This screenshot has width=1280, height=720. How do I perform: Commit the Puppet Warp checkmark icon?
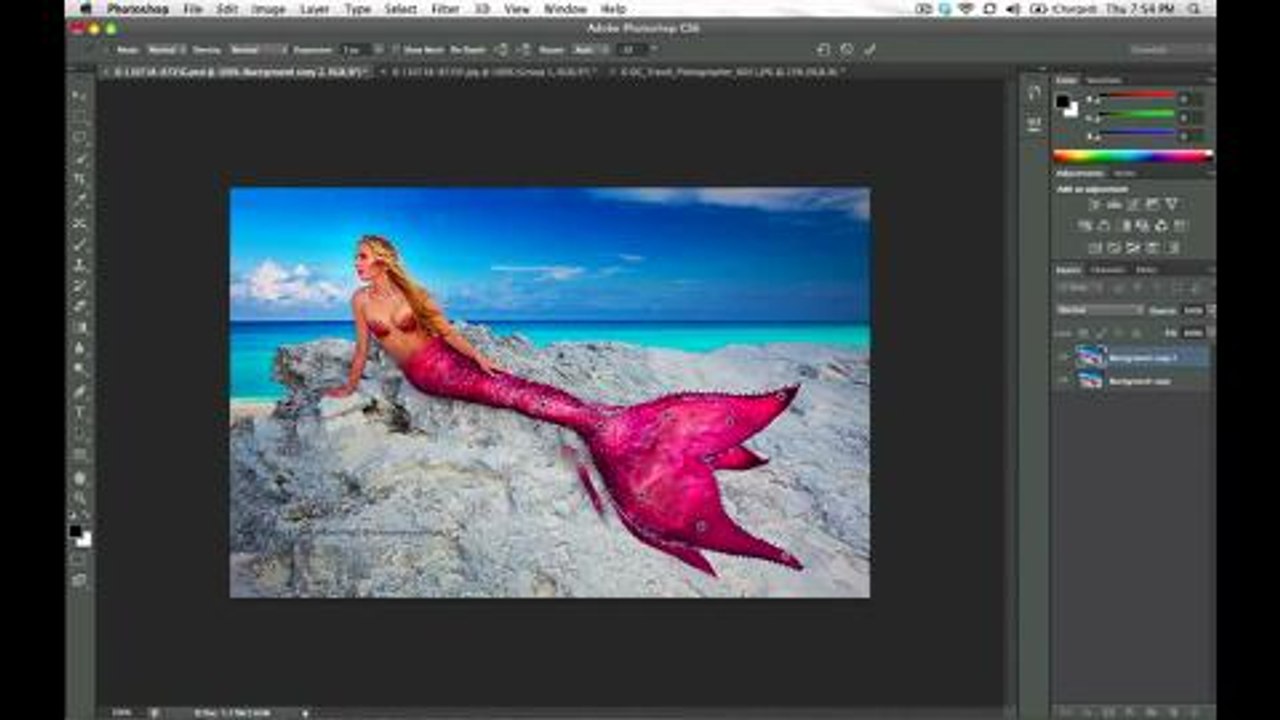(x=869, y=49)
